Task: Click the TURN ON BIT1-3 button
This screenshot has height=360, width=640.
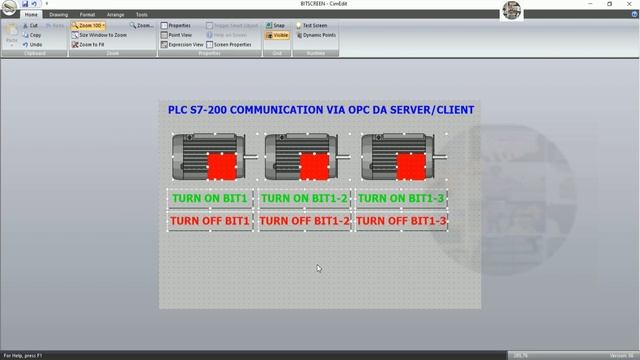Action: point(401,198)
